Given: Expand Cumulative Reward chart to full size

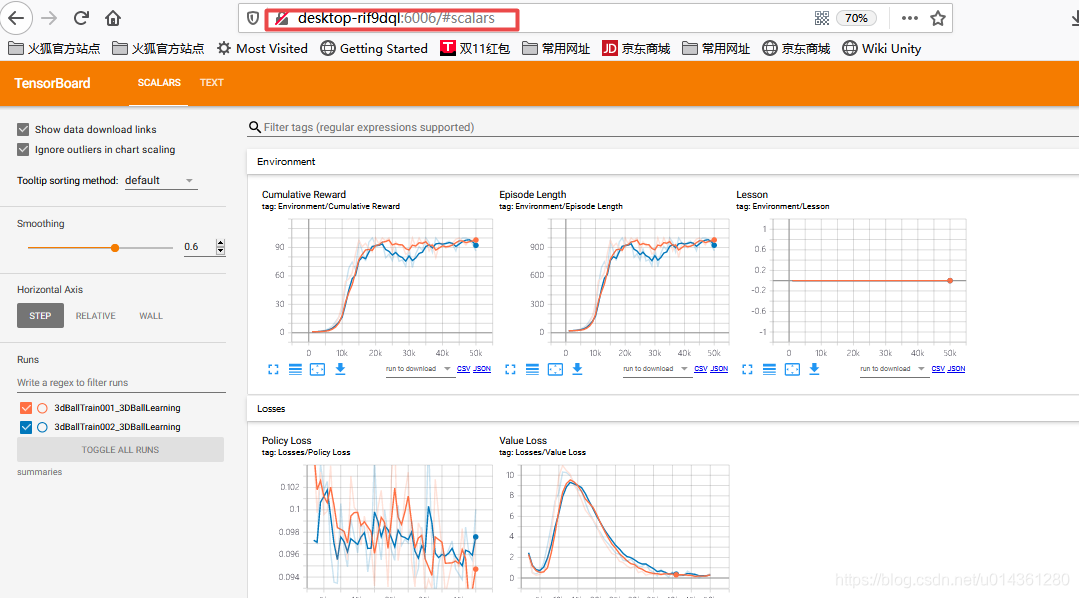Looking at the screenshot, I should (x=273, y=370).
